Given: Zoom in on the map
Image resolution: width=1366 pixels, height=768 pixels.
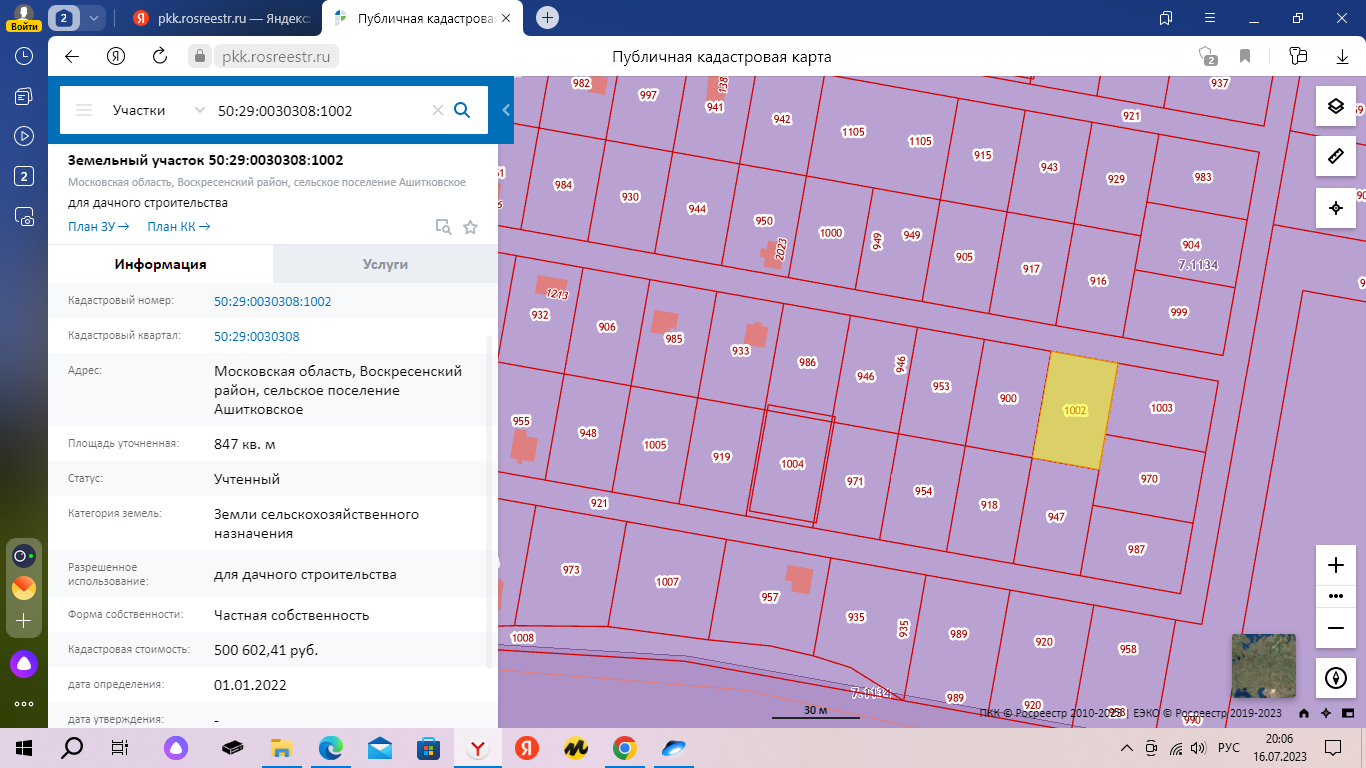Looking at the screenshot, I should coord(1335,565).
